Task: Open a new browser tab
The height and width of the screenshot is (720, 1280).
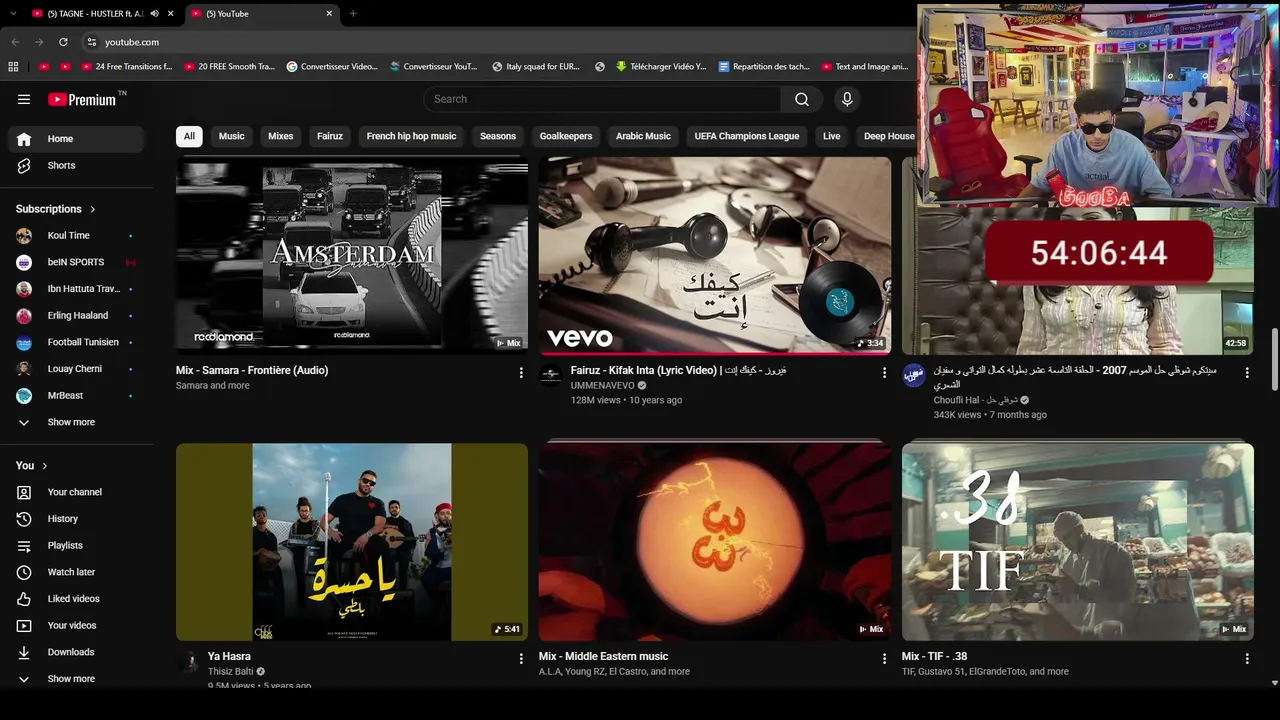Action: [353, 14]
